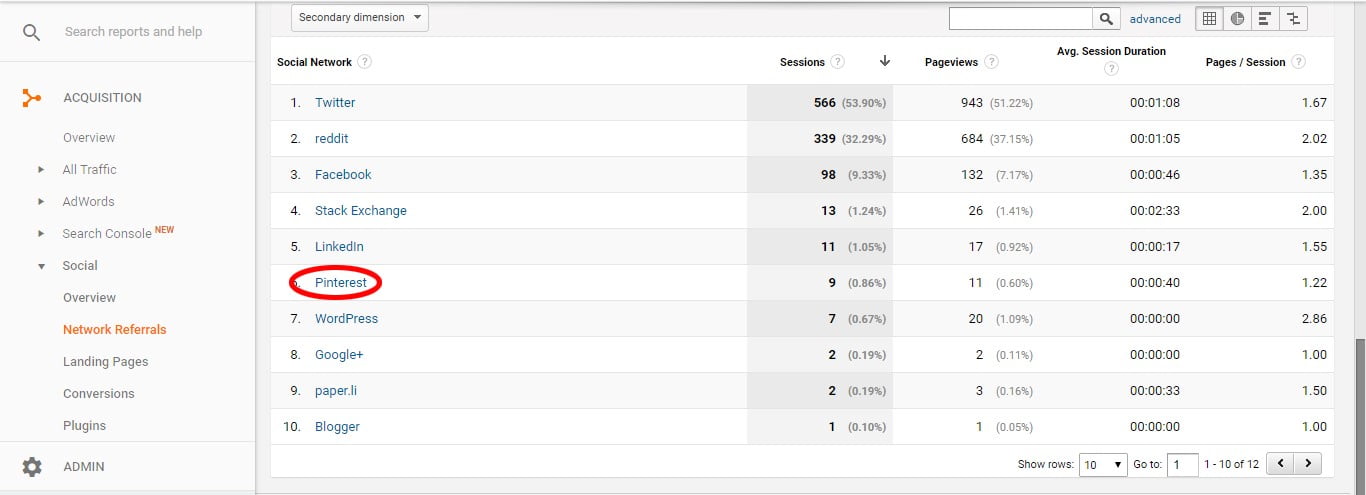The height and width of the screenshot is (495, 1366).
Task: Open the Show rows dropdown
Action: [1103, 464]
